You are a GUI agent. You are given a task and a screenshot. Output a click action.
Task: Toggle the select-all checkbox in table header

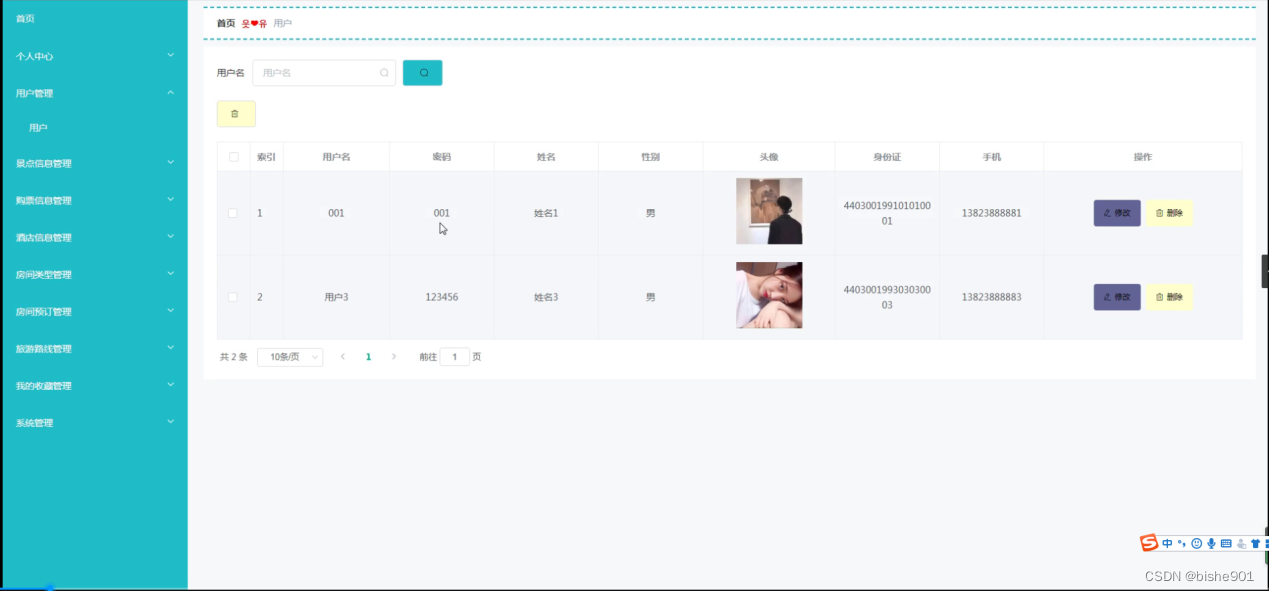[234, 157]
